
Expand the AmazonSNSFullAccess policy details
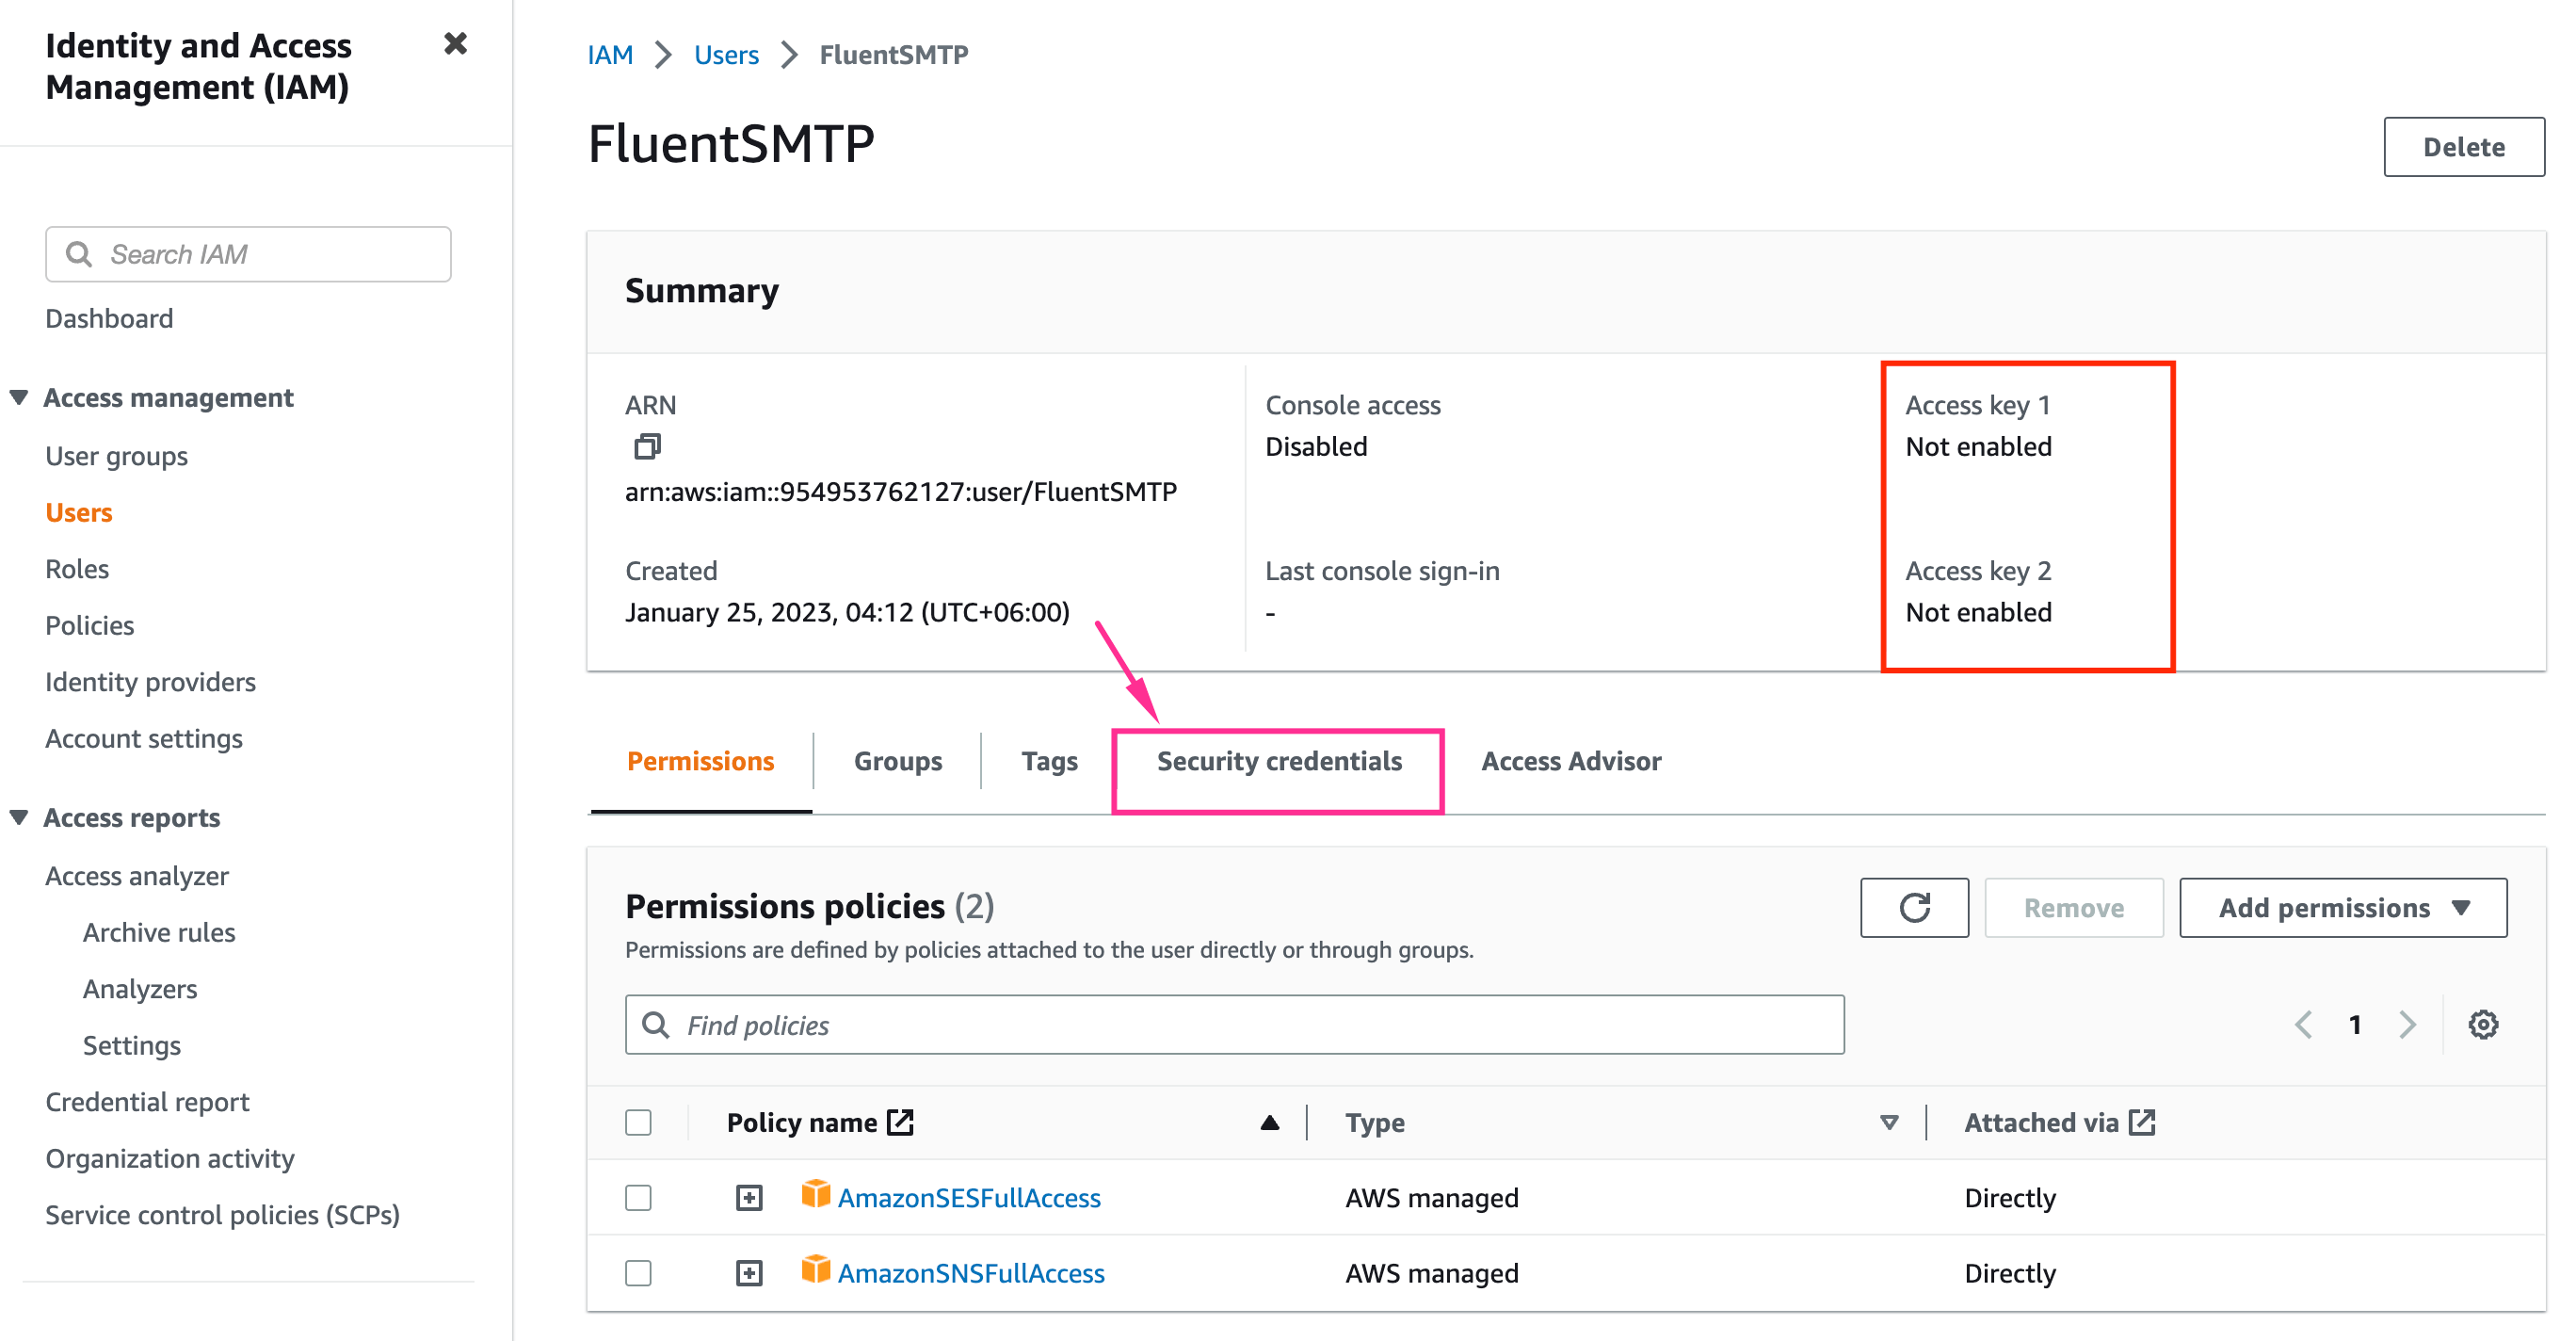point(749,1272)
